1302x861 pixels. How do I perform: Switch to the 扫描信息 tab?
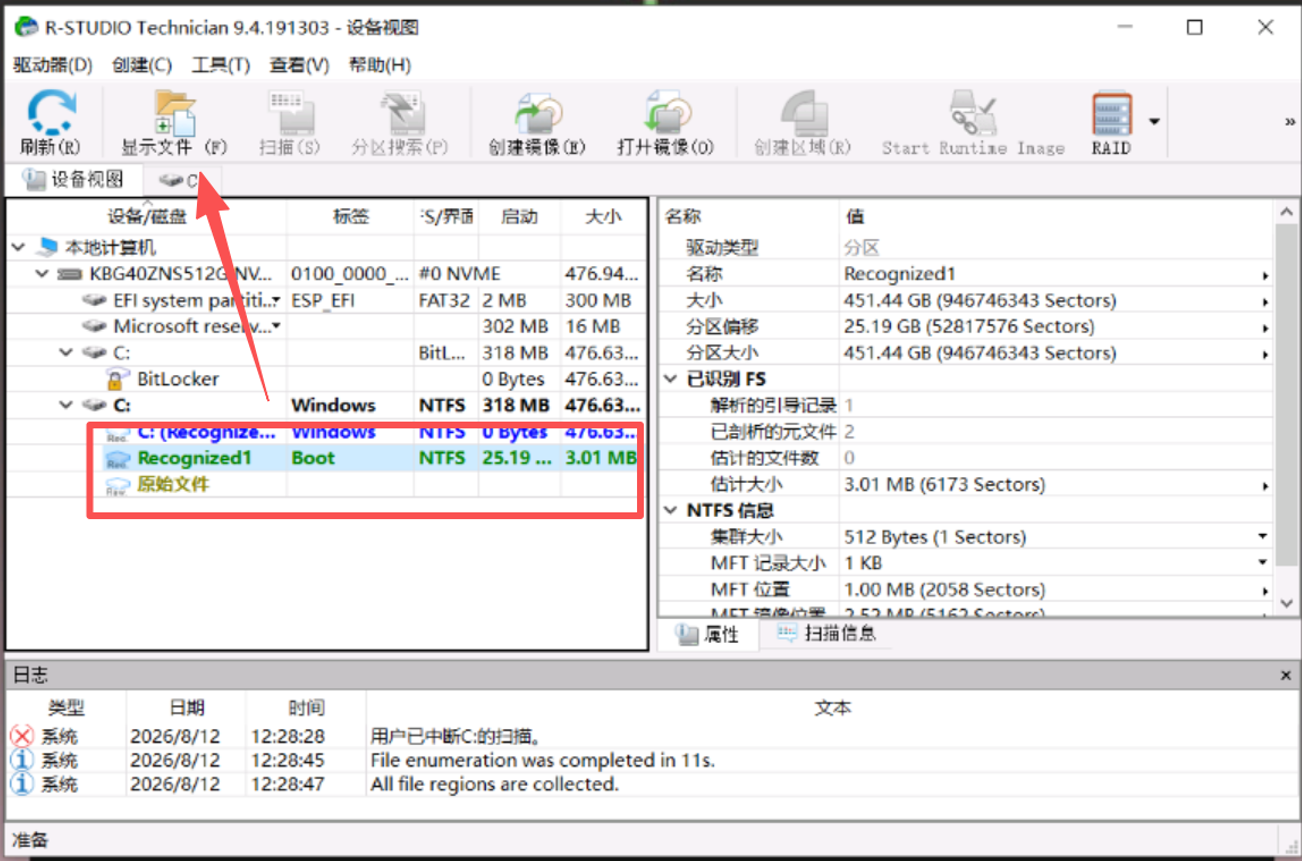(826, 633)
